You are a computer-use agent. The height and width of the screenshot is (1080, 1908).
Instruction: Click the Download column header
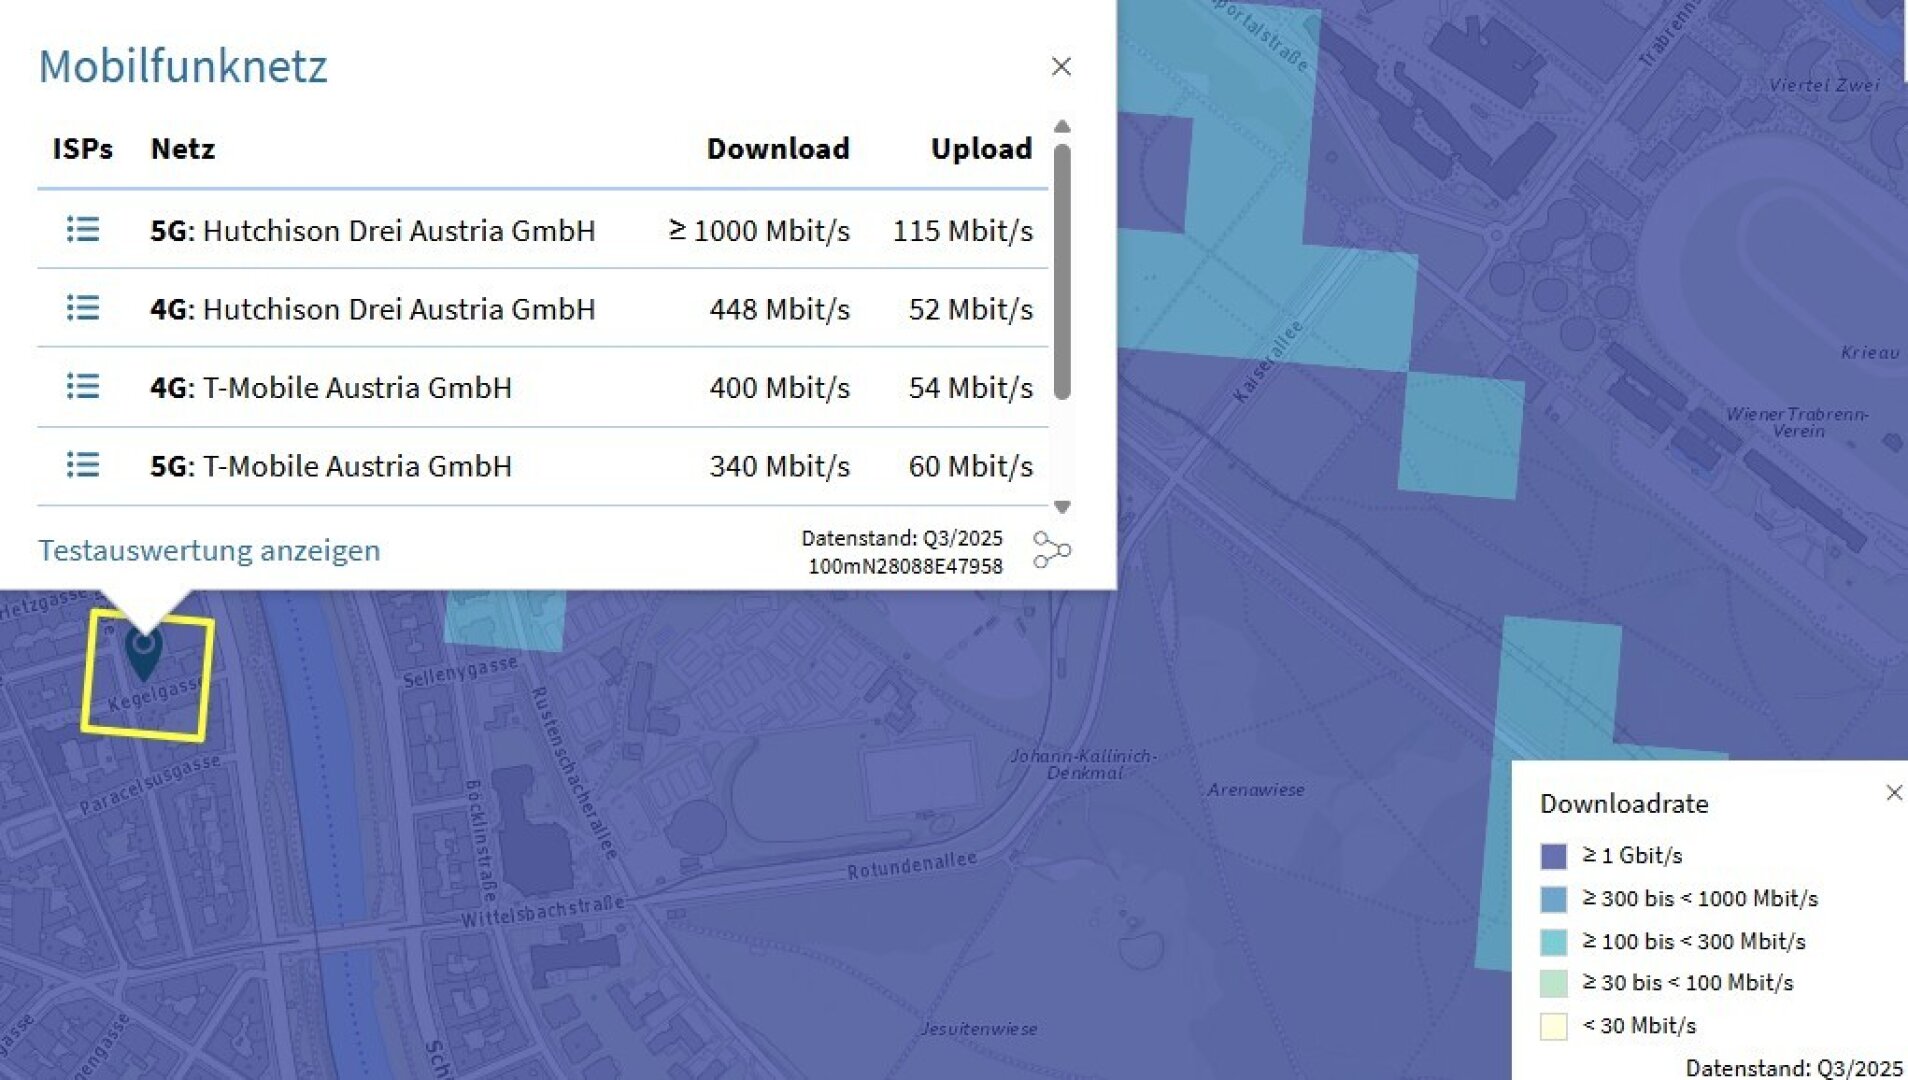[778, 149]
